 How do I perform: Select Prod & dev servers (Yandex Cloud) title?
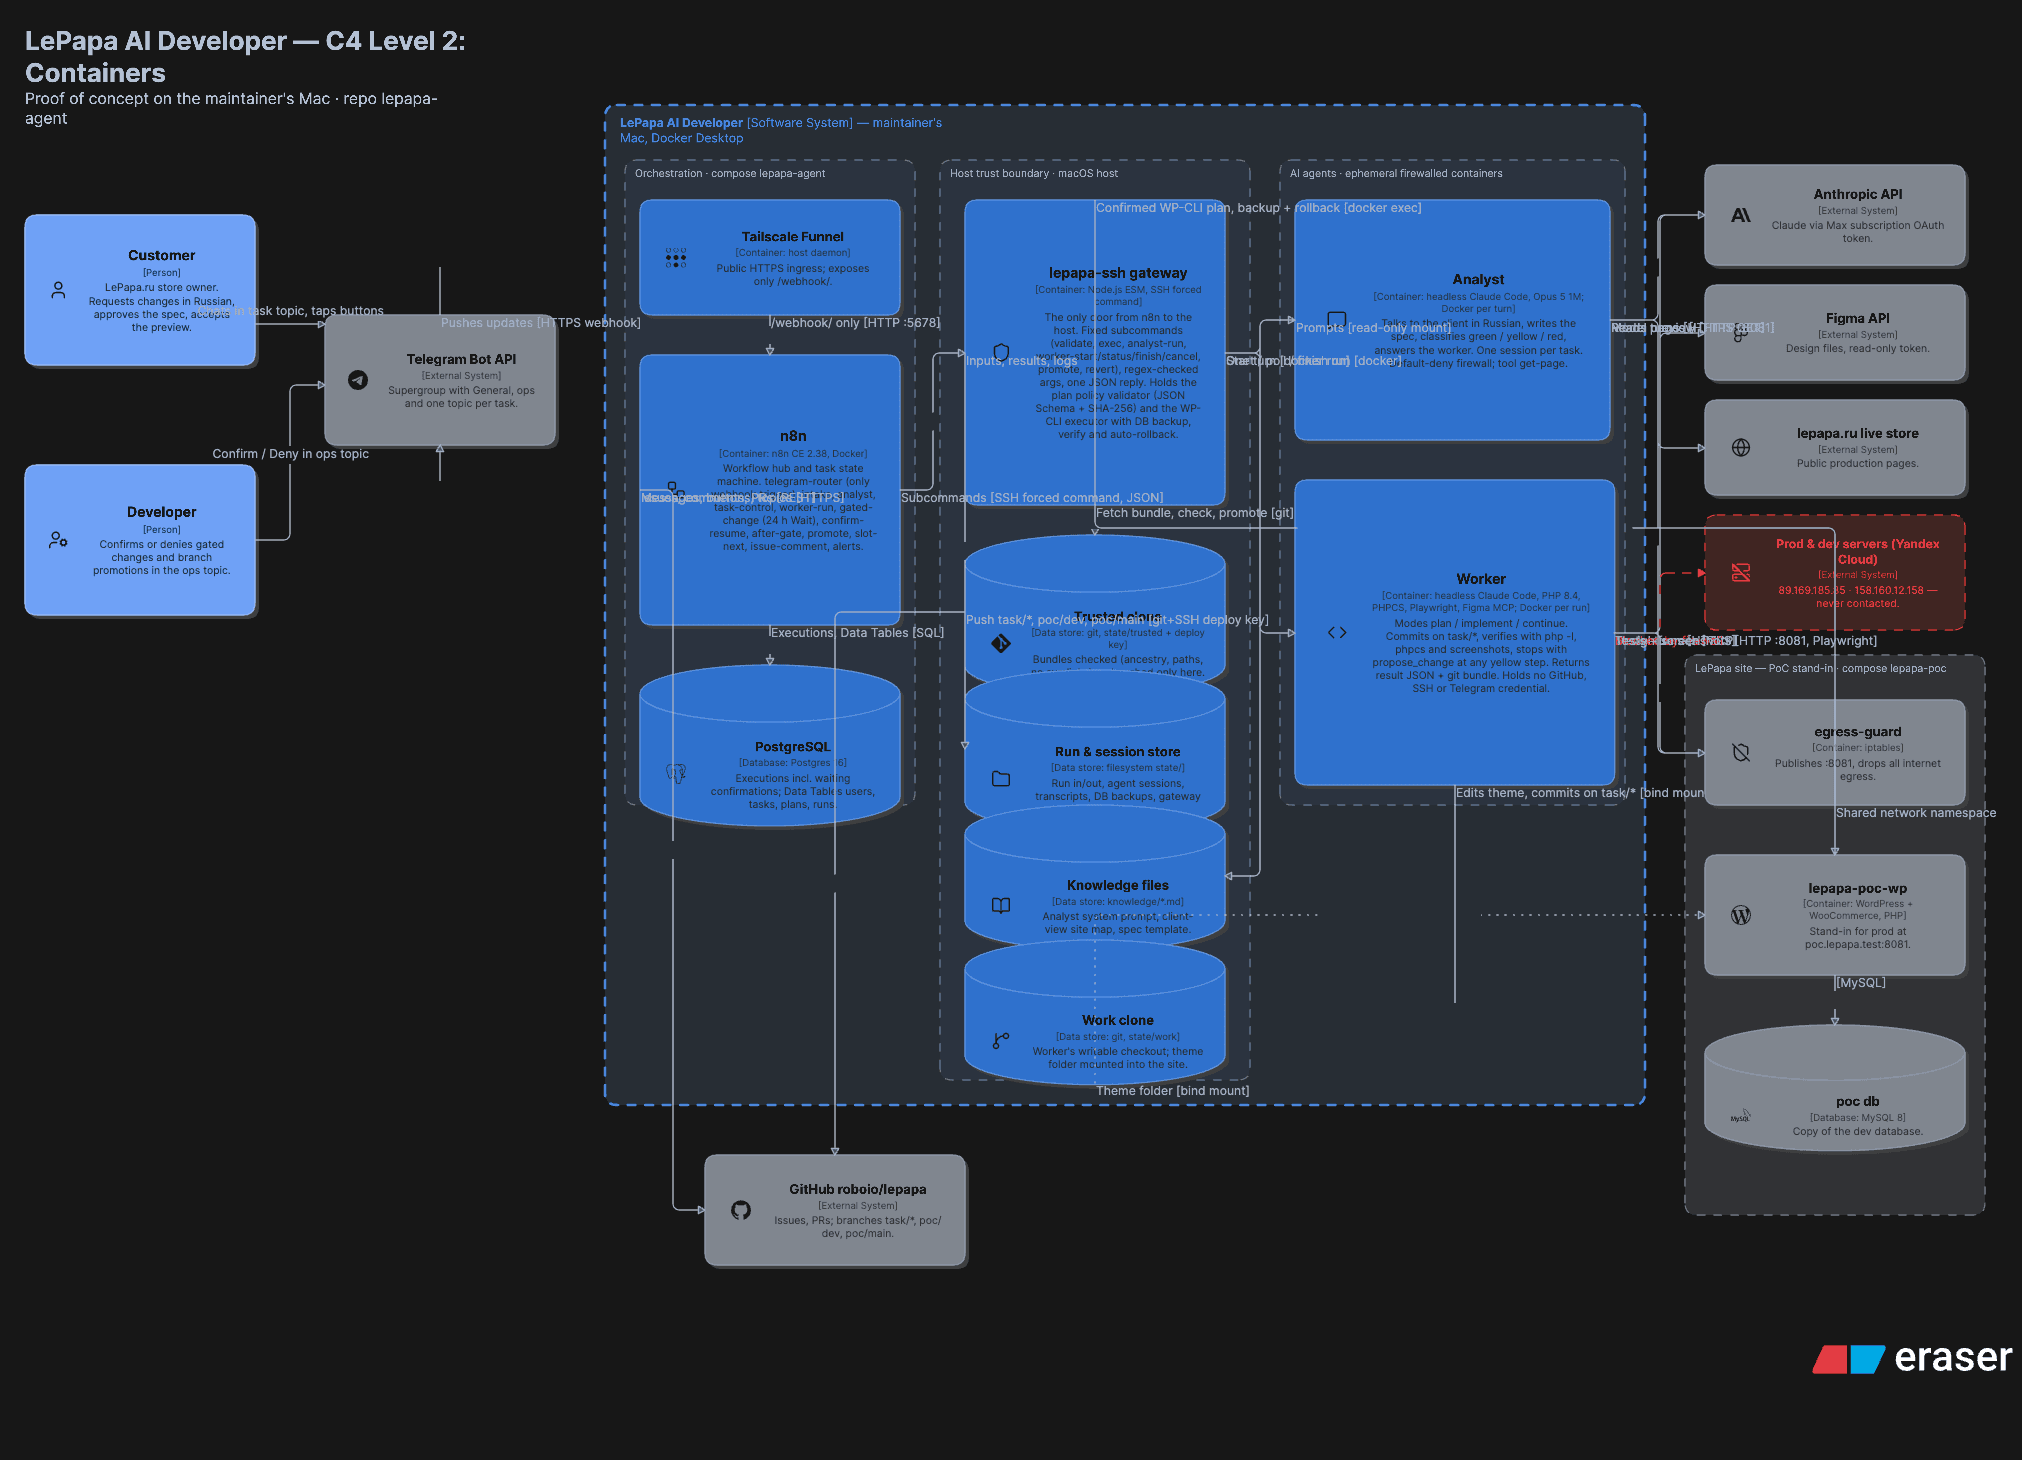pyautogui.click(x=1857, y=551)
